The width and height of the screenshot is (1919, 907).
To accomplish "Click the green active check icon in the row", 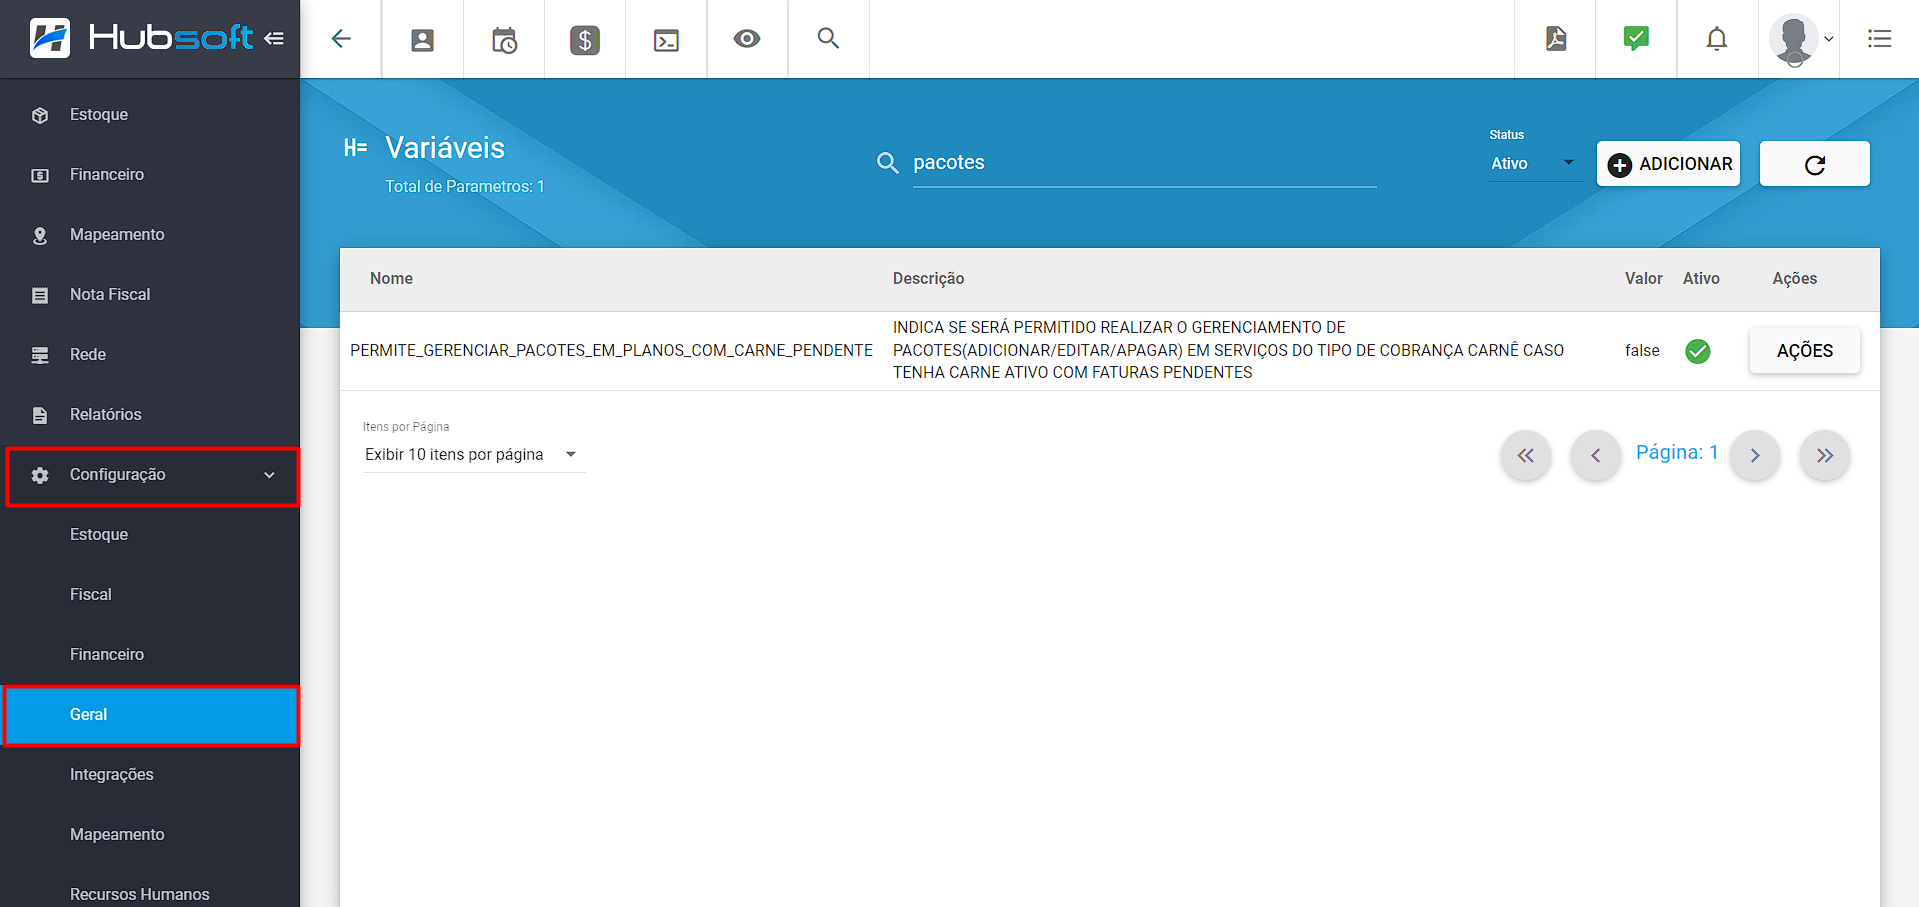I will (1697, 351).
